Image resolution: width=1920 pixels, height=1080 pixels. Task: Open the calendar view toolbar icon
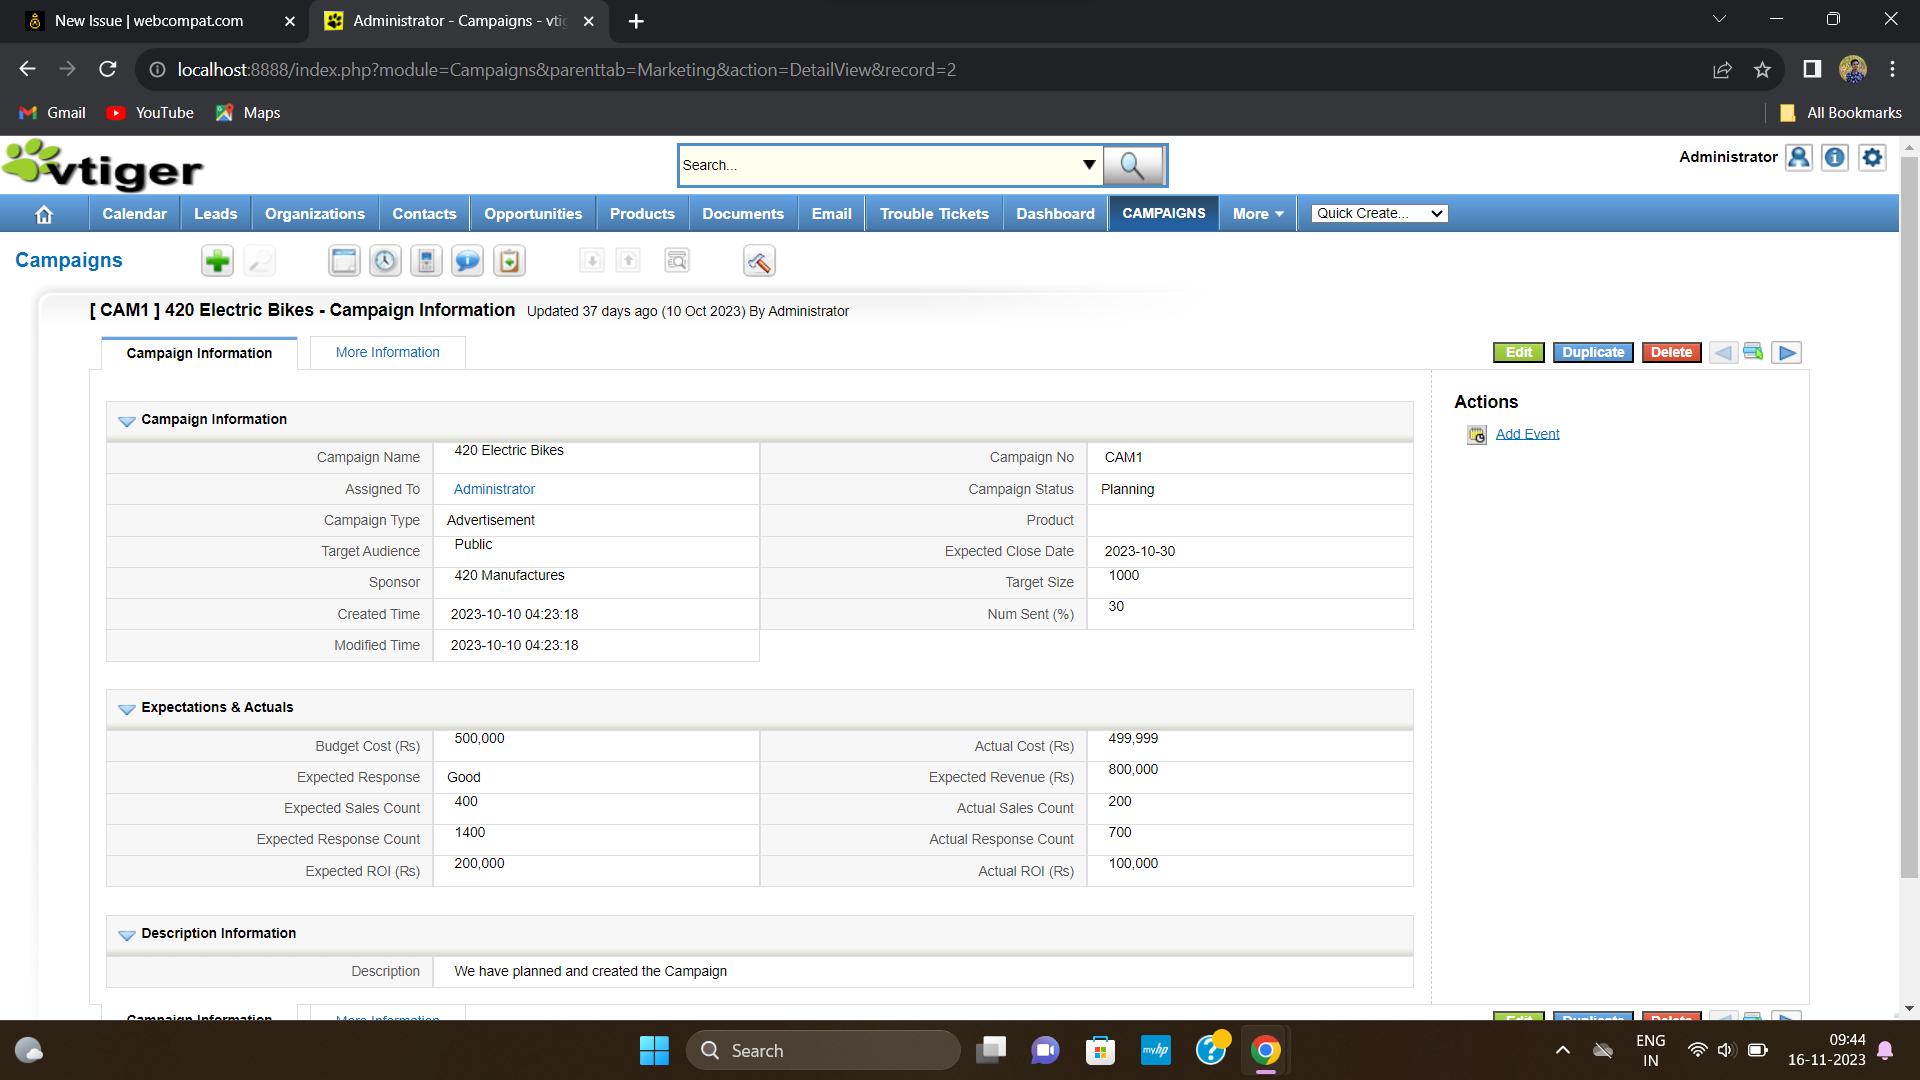pyautogui.click(x=344, y=260)
